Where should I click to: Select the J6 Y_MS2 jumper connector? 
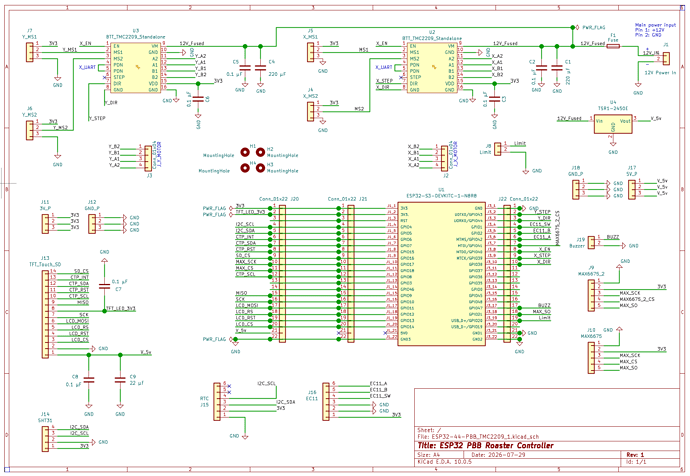point(29,130)
